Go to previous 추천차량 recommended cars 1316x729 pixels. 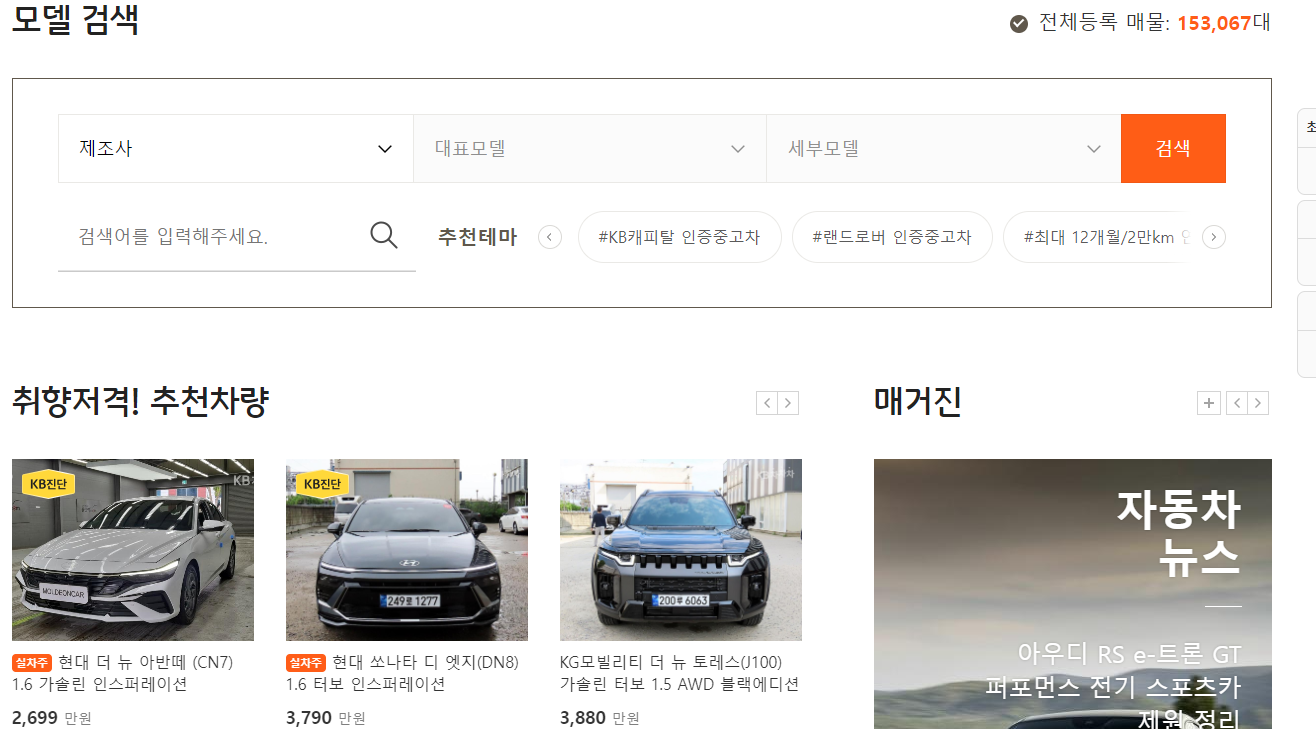[x=767, y=403]
